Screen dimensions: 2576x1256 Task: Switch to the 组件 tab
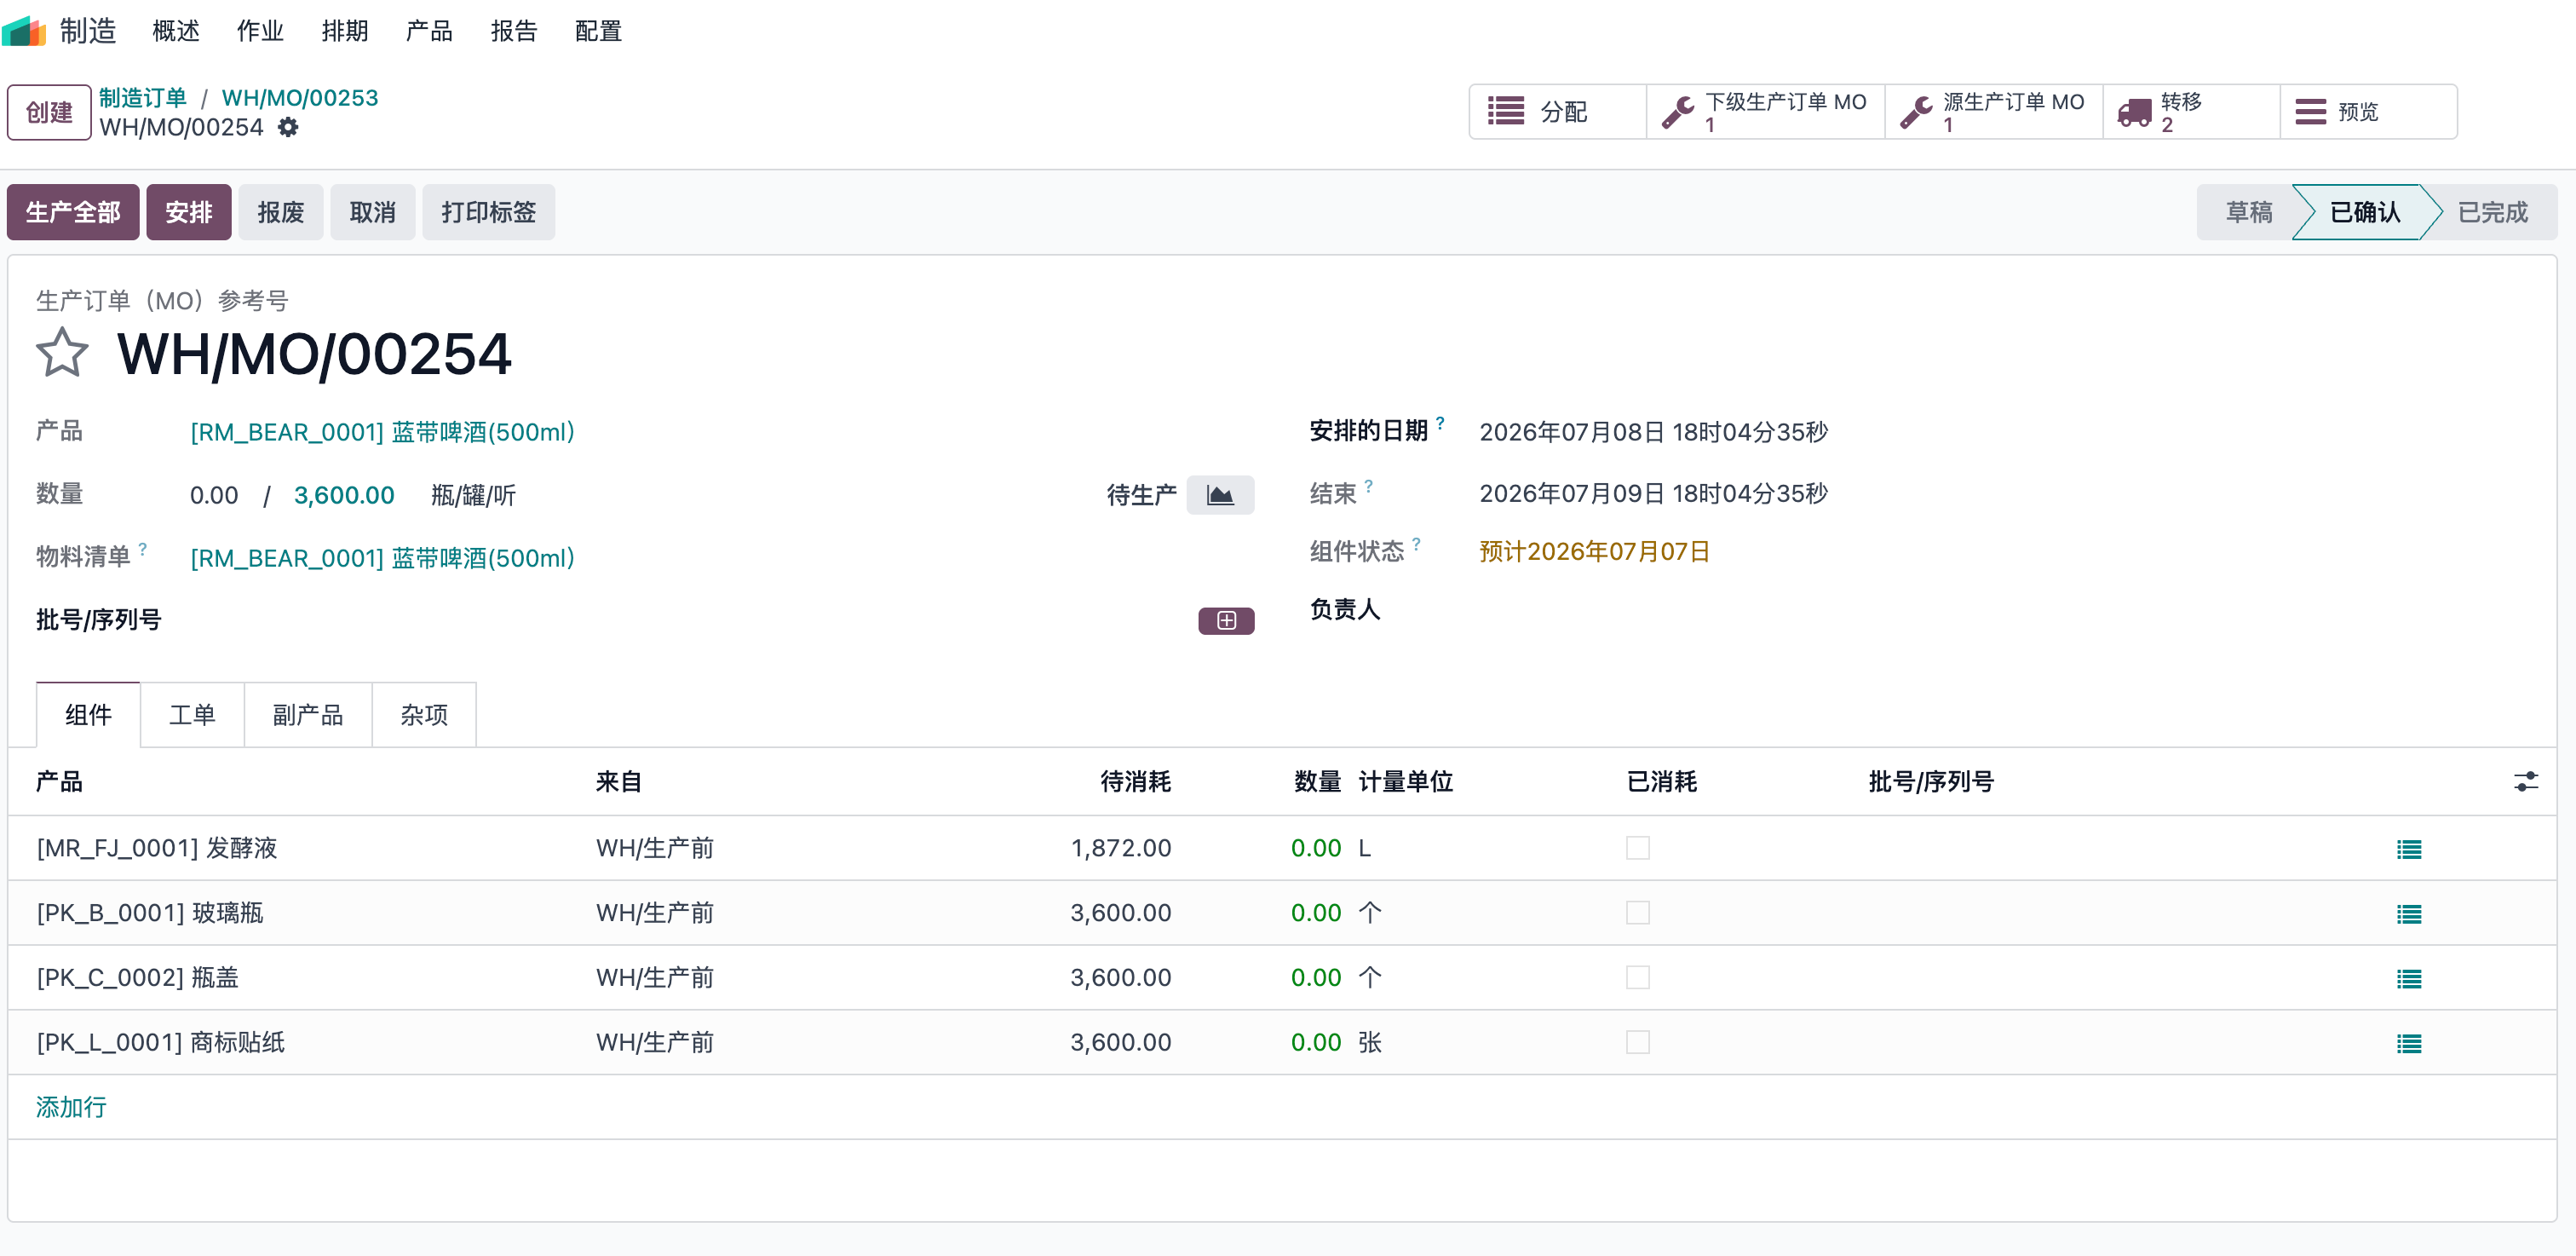tap(88, 714)
